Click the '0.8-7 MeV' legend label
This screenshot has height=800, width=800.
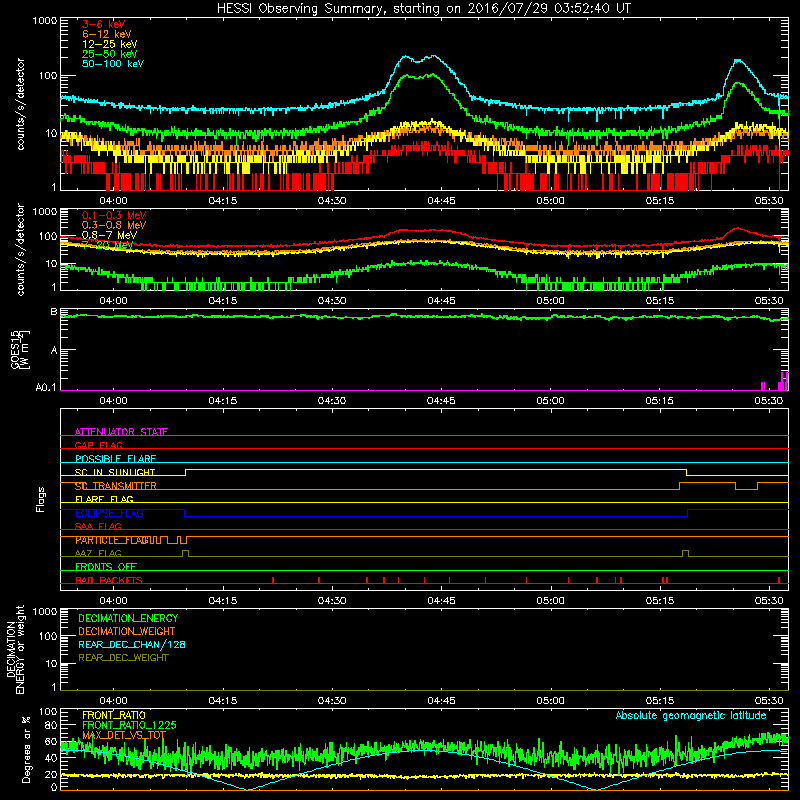coord(109,235)
